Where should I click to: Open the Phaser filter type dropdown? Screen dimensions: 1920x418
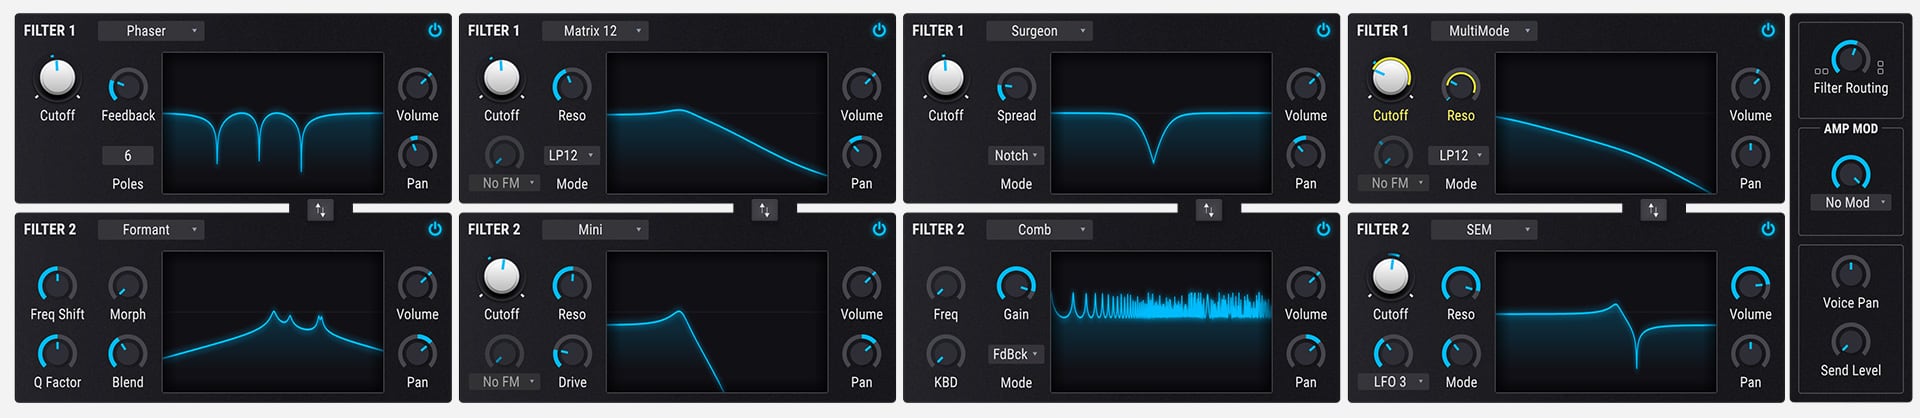(x=151, y=31)
